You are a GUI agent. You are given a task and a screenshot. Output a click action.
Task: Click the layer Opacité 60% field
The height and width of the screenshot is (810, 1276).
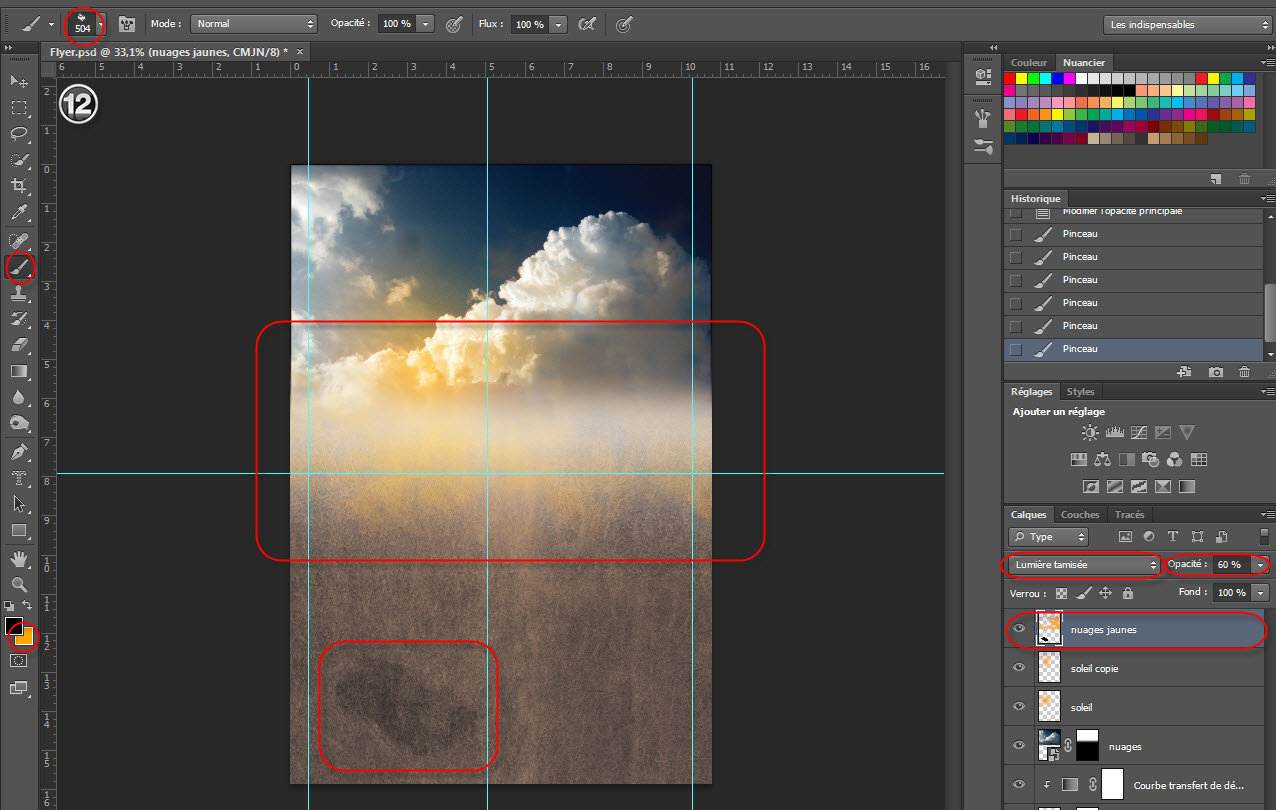[1230, 565]
